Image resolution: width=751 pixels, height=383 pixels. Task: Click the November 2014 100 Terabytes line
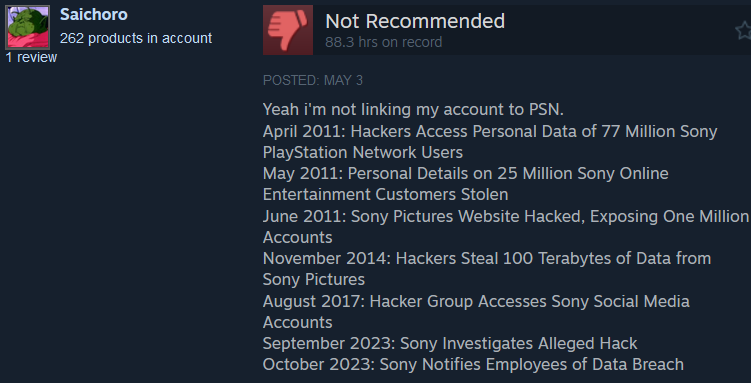tap(487, 259)
